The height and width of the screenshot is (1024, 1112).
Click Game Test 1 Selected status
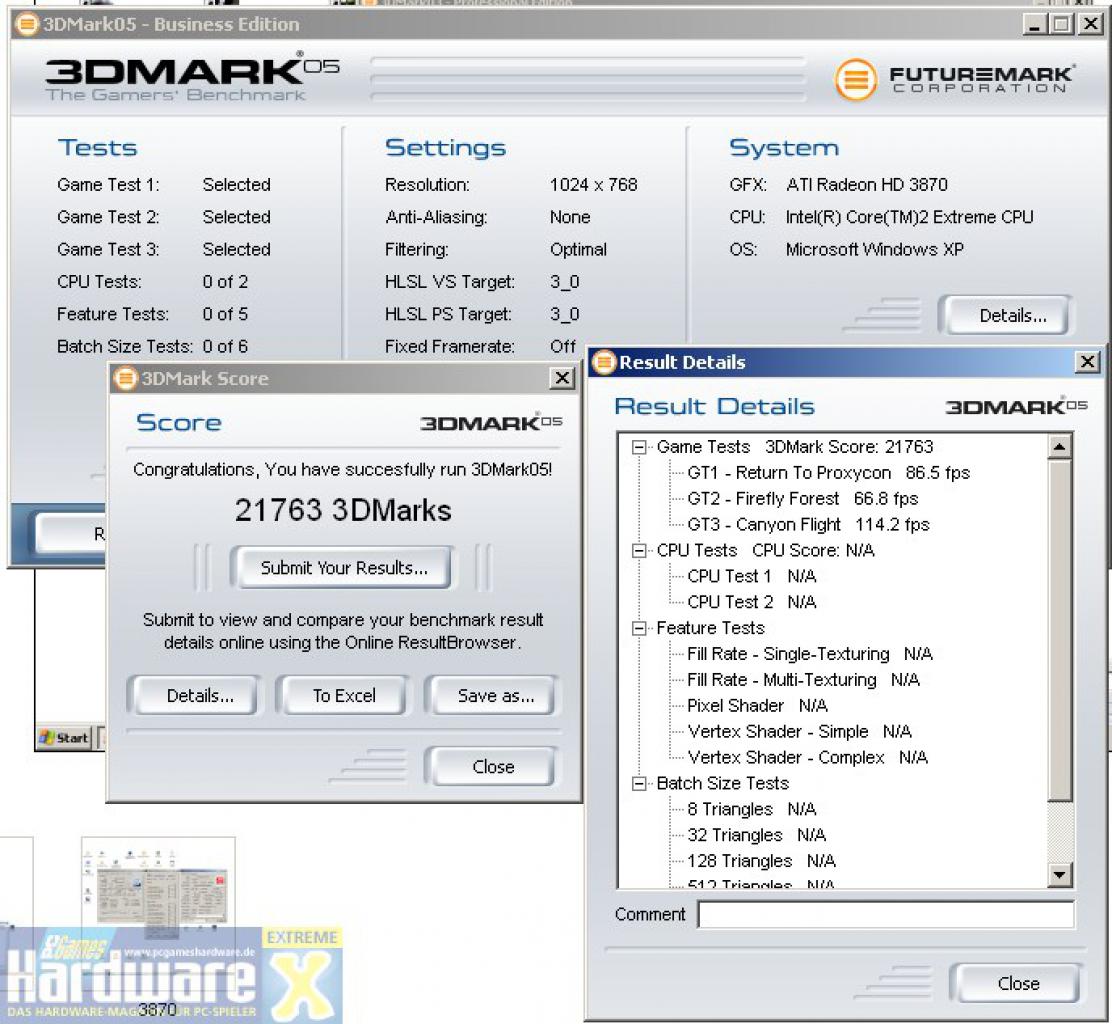[x=237, y=185]
